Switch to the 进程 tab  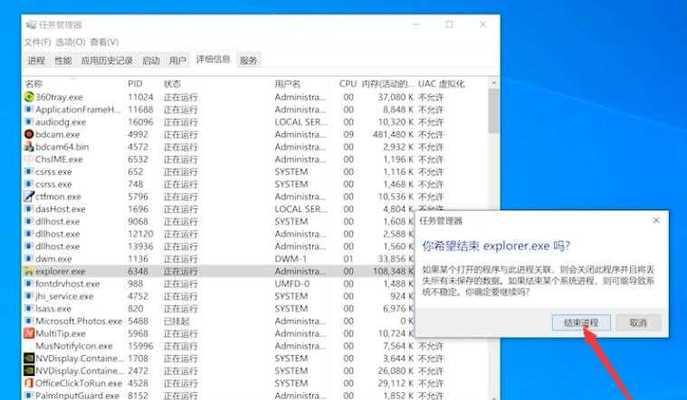tap(36, 60)
